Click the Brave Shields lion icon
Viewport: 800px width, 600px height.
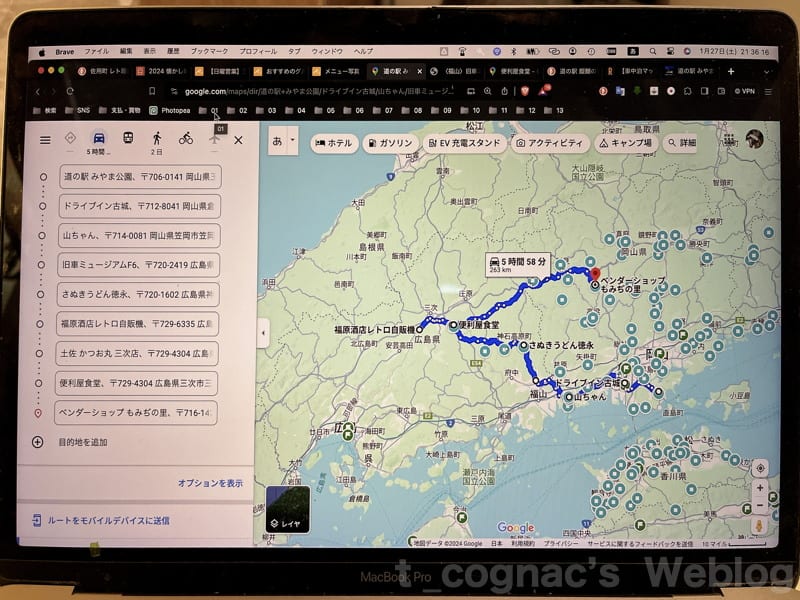[x=524, y=91]
